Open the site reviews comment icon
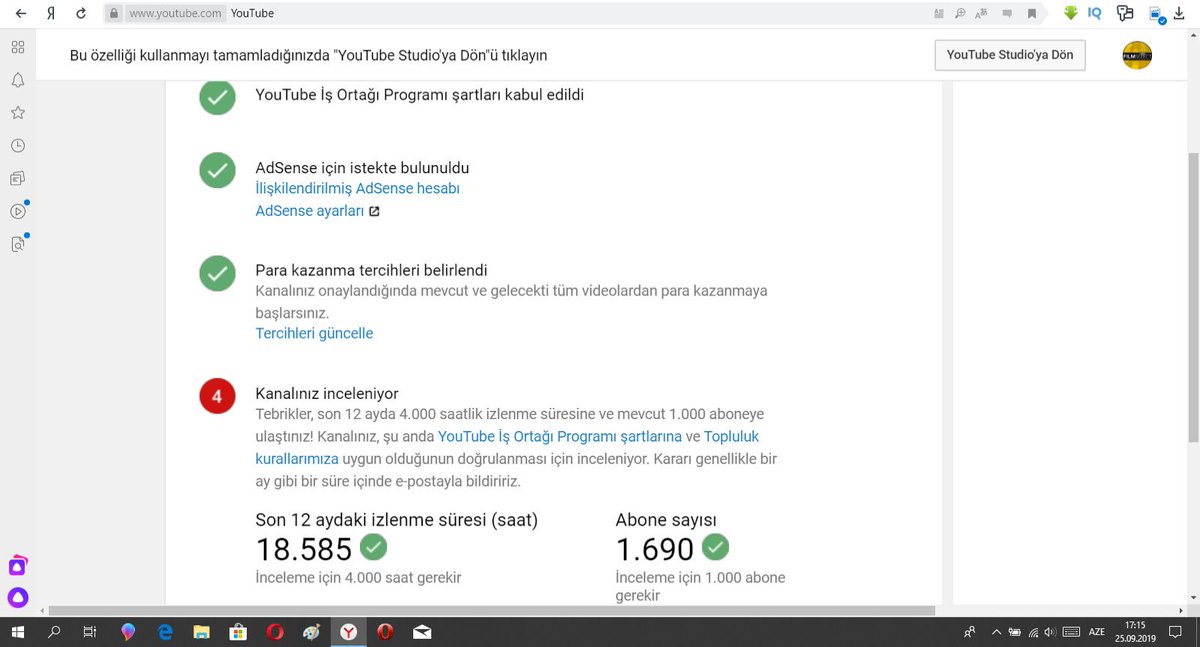Image resolution: width=1200 pixels, height=647 pixels. 1007,14
